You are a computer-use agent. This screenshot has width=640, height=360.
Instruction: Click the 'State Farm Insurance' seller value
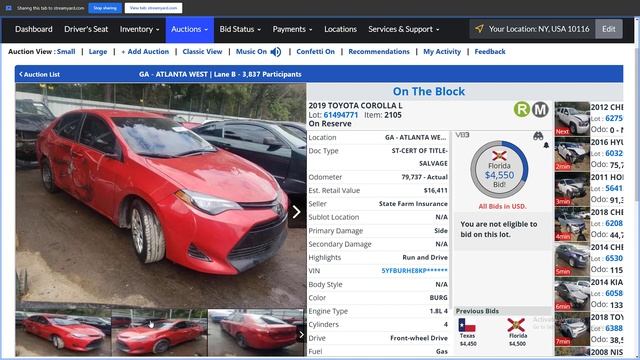tap(413, 204)
